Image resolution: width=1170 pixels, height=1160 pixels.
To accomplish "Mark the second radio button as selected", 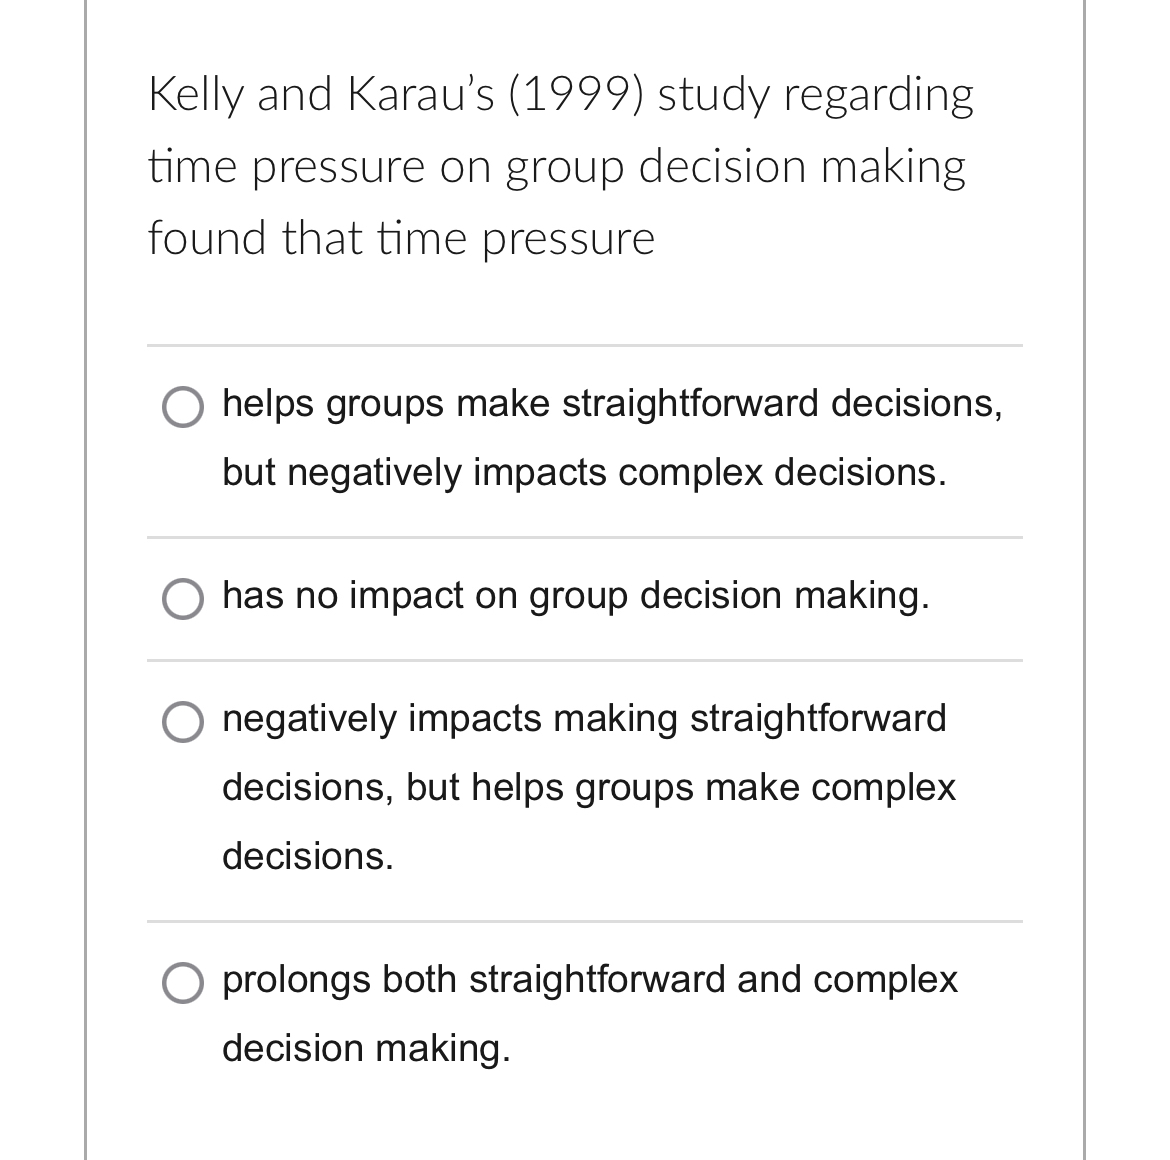I will [183, 599].
